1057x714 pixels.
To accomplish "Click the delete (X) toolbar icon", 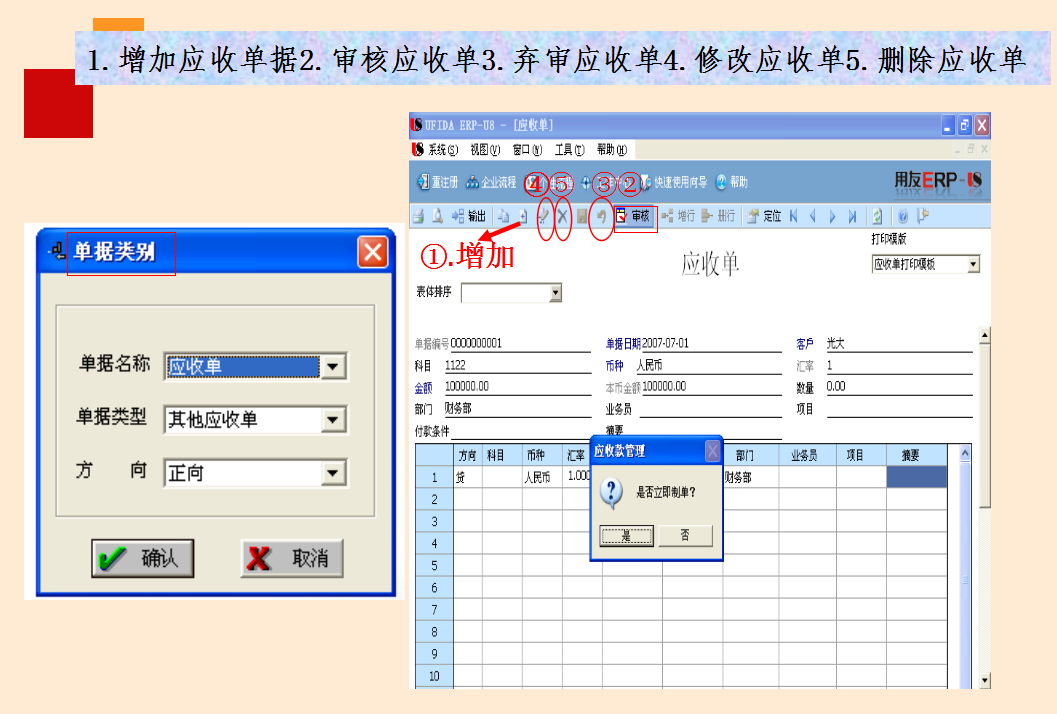I will [563, 216].
